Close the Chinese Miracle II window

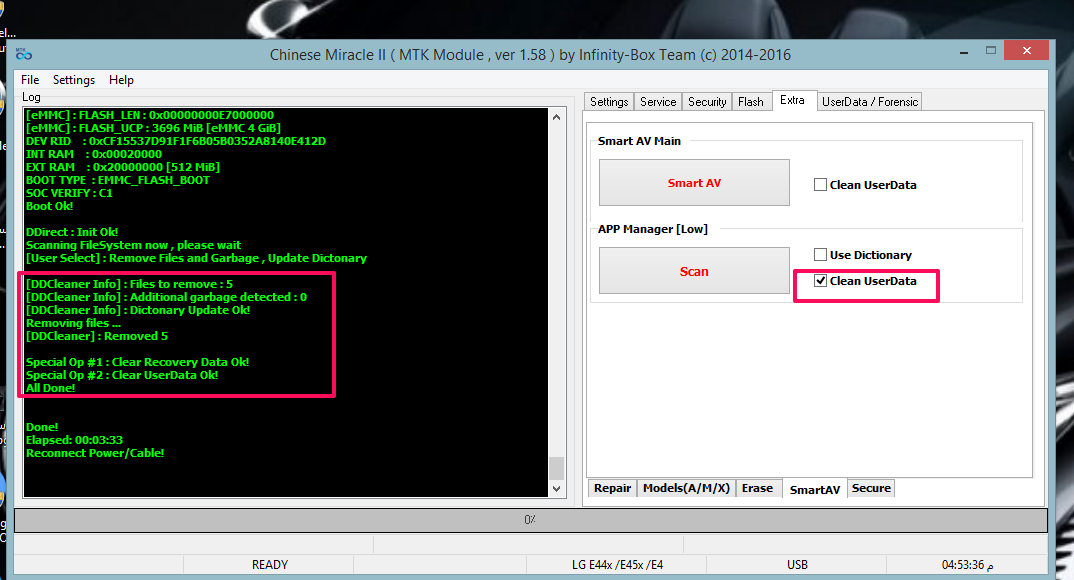click(x=1026, y=50)
